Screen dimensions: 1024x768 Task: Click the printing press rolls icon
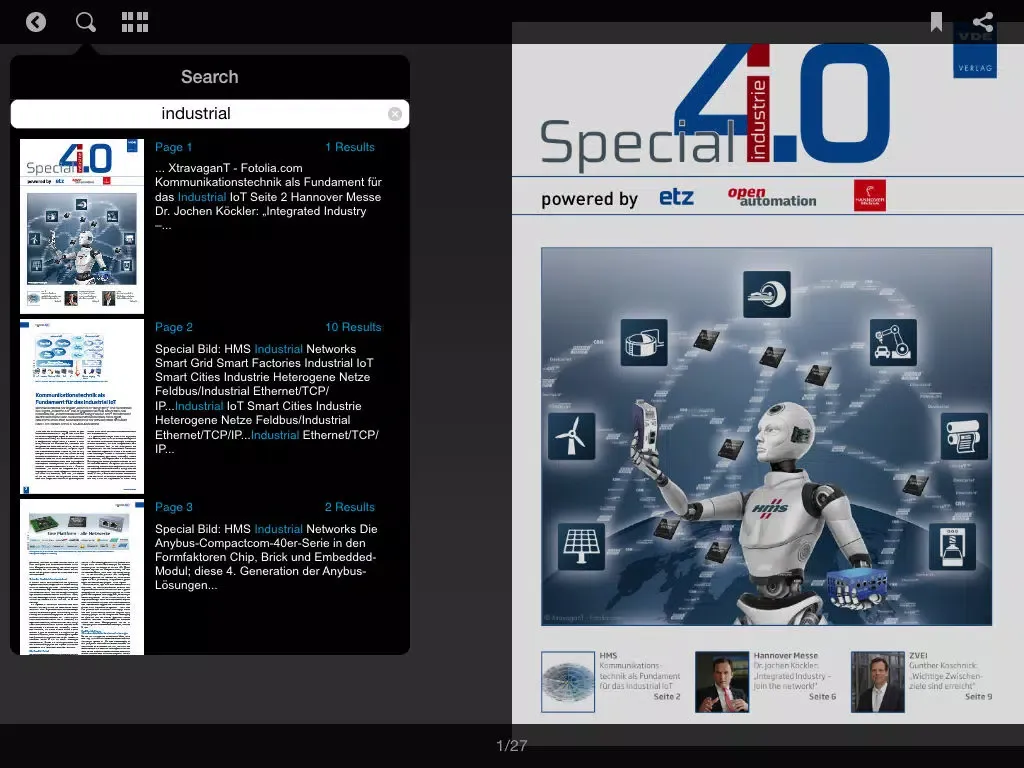pos(964,436)
